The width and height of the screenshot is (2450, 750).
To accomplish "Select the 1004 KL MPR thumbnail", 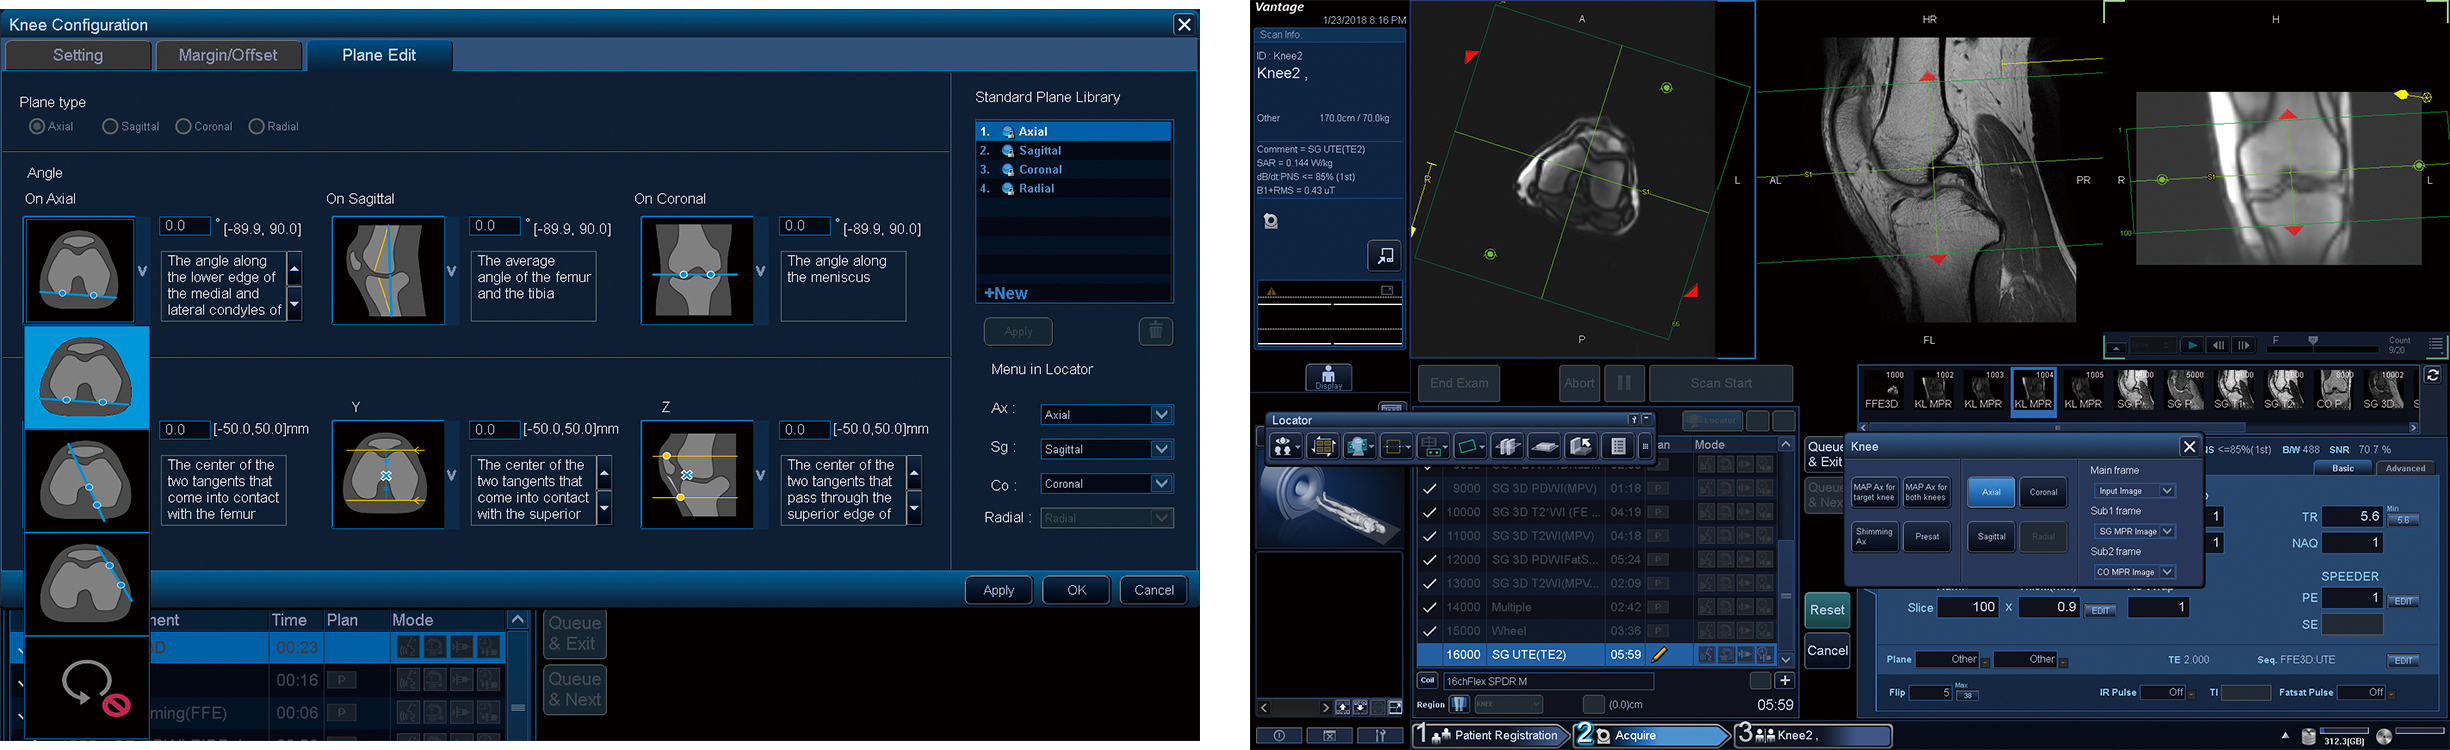I will click(x=2033, y=390).
